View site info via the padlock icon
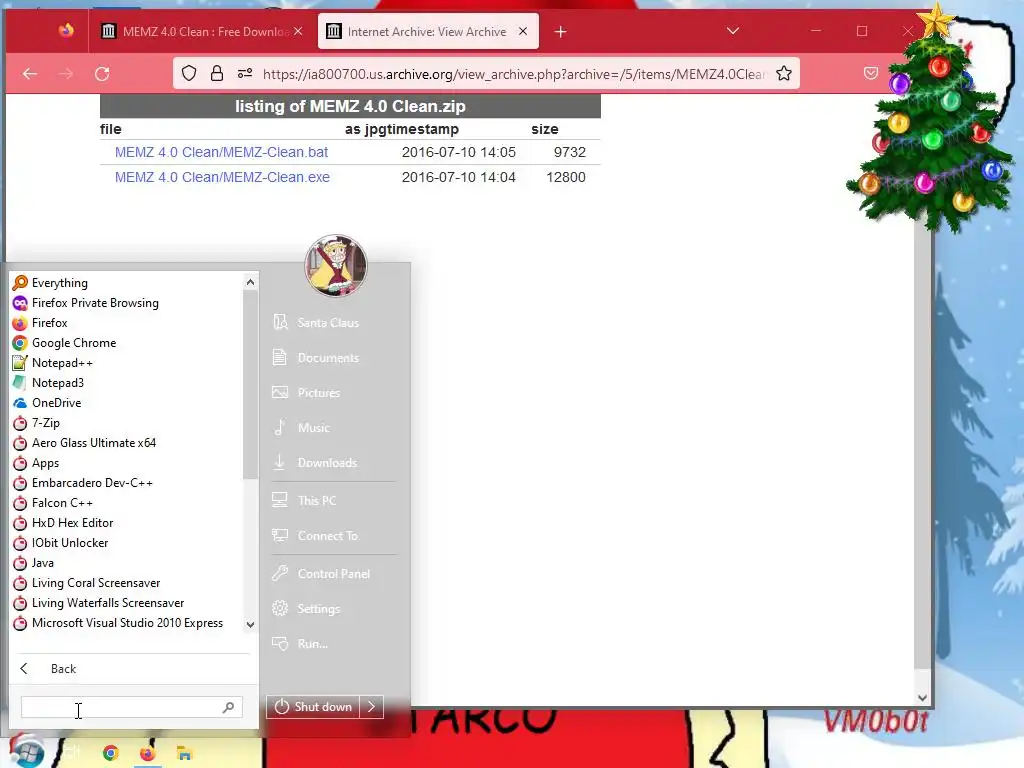This screenshot has height=768, width=1024. 217,74
